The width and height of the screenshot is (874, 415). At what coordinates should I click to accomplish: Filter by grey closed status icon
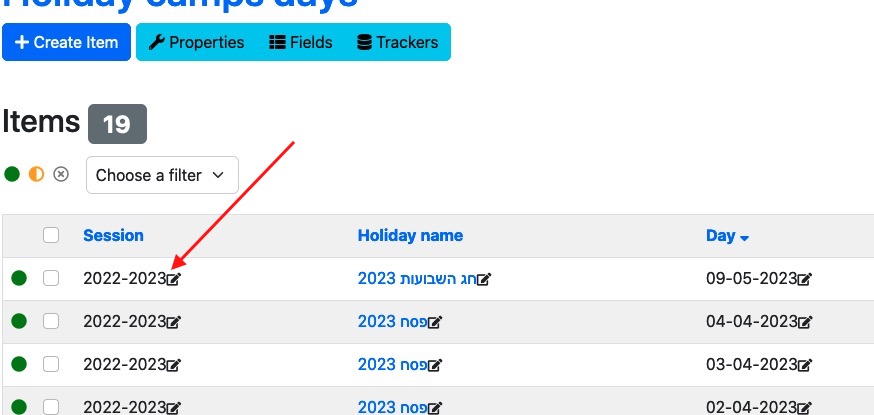click(x=61, y=174)
